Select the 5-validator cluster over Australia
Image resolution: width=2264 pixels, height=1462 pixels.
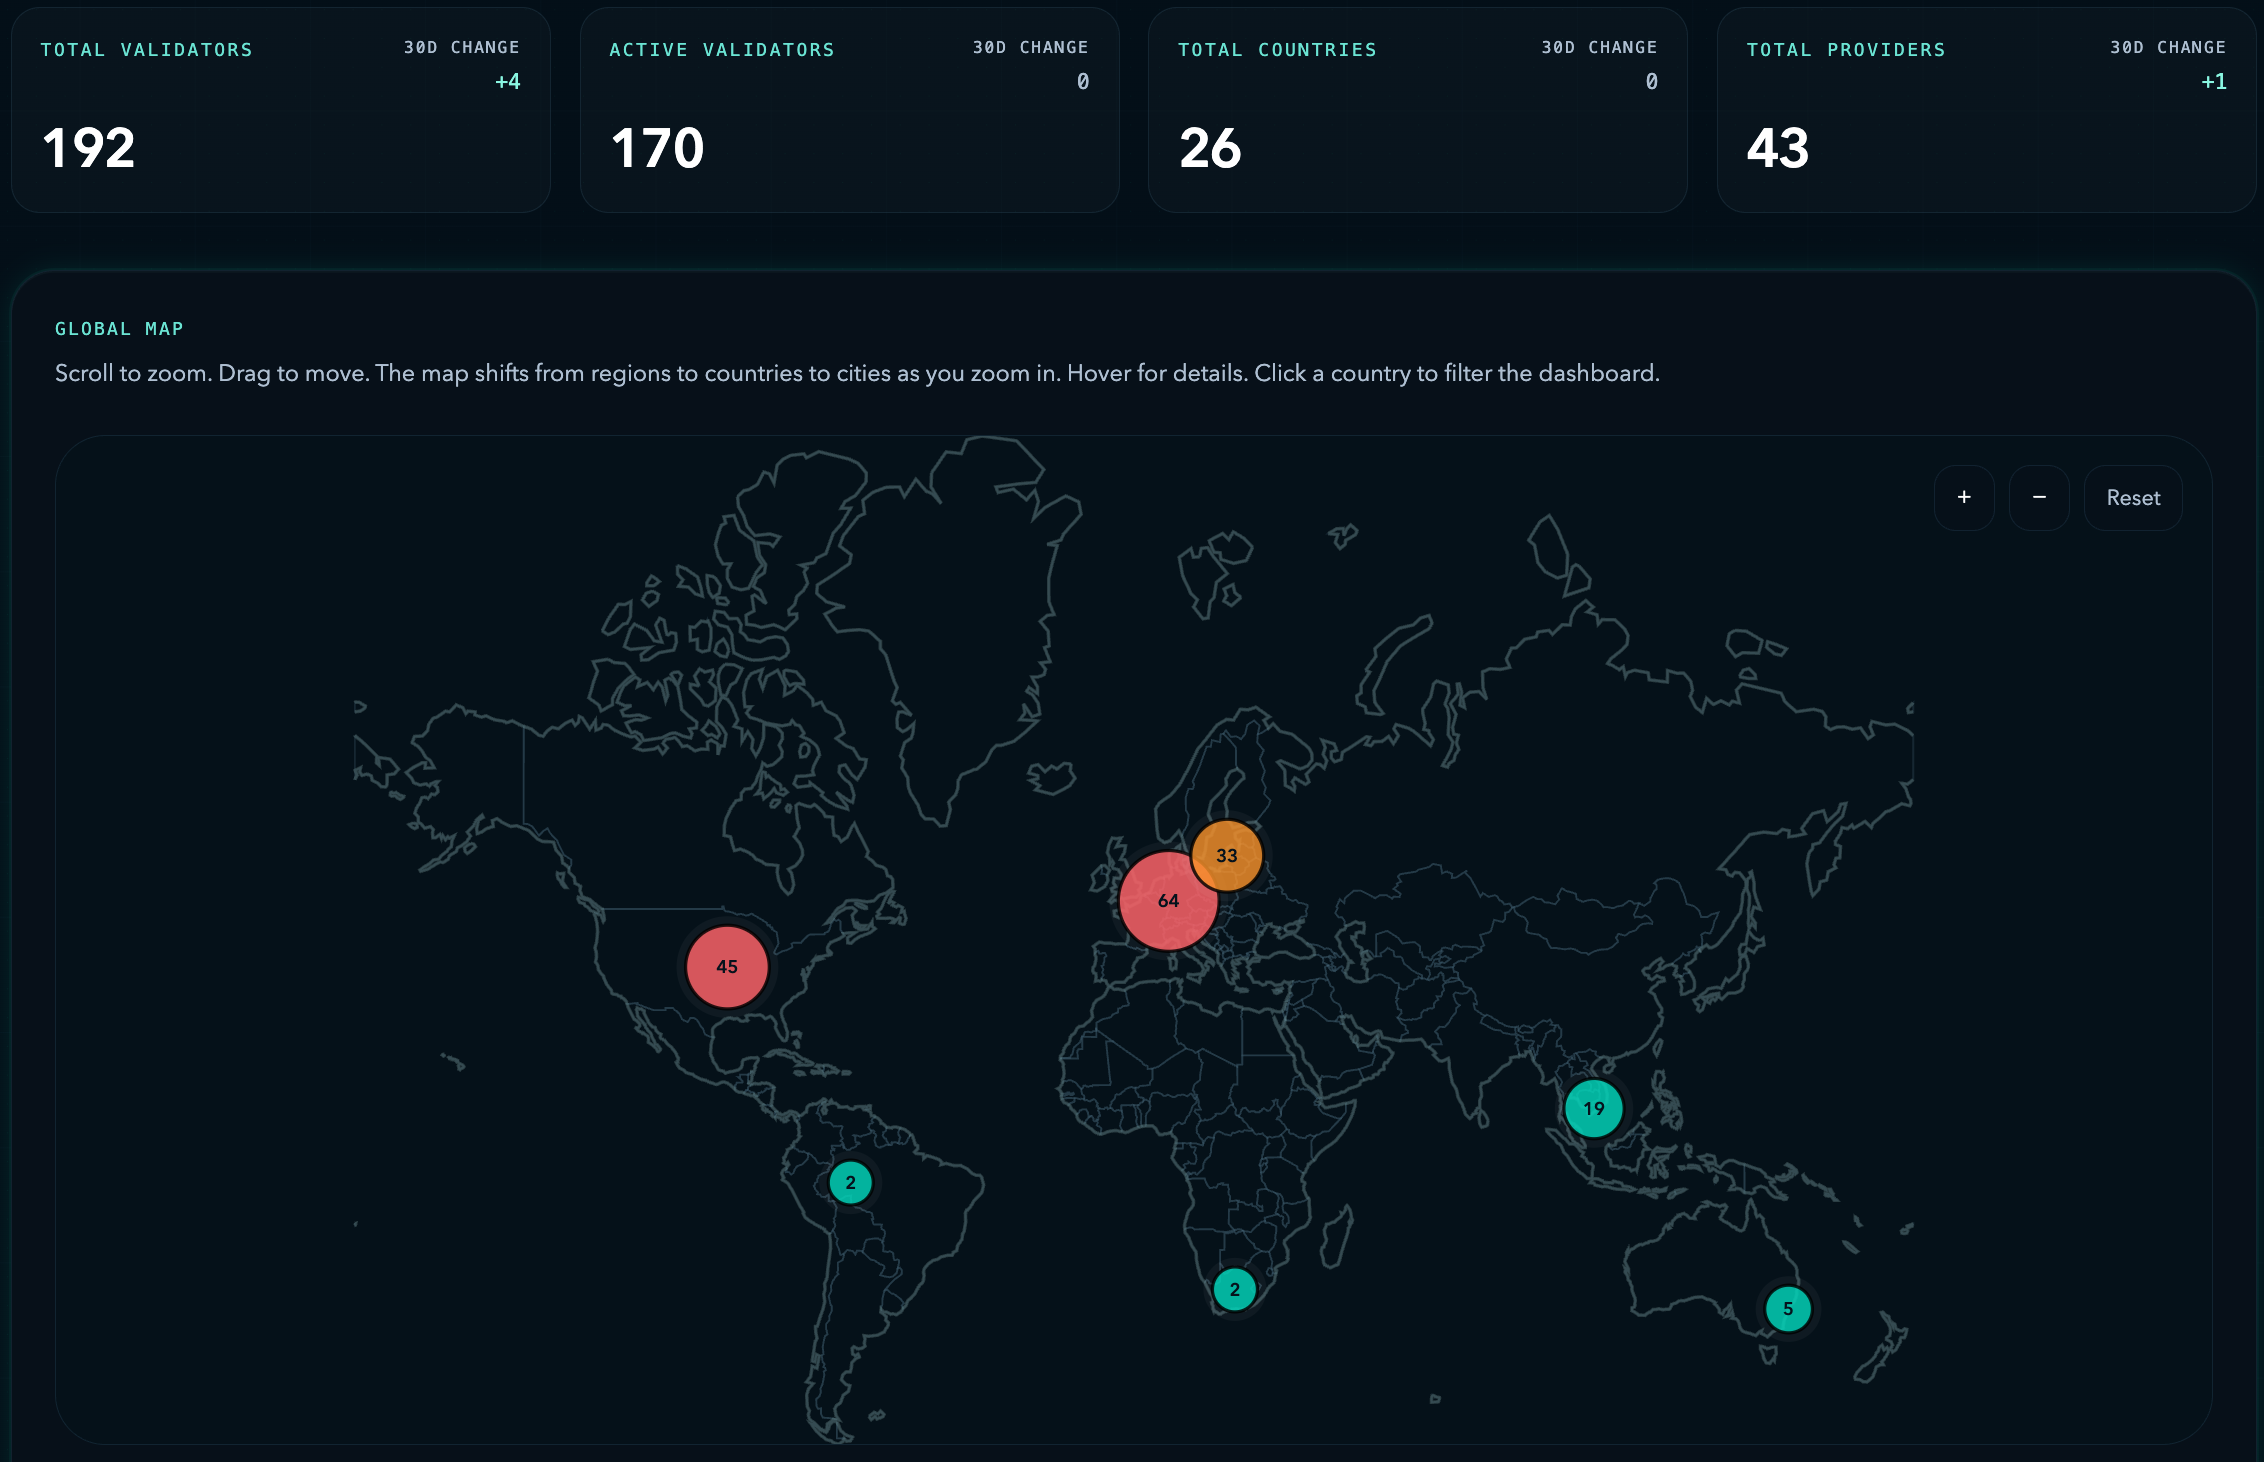point(1787,1307)
